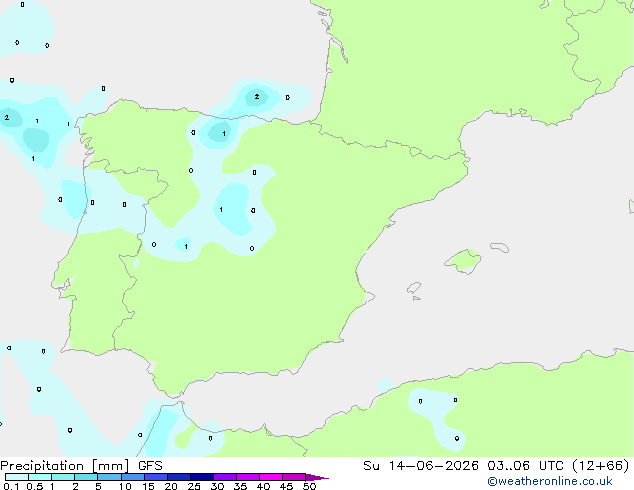Pick the 40–45 mm magenta legend swatch
Image resolution: width=634 pixels, height=490 pixels.
coord(271,477)
